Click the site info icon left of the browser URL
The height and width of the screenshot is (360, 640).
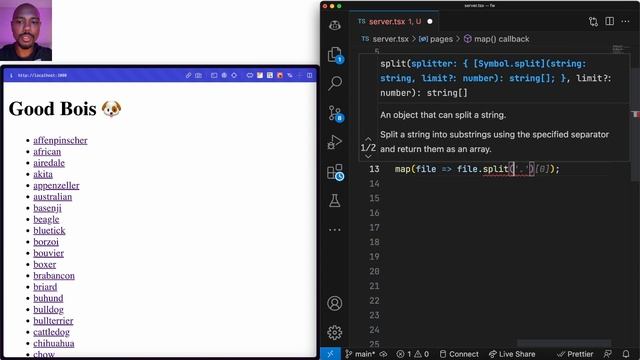(x=11, y=76)
